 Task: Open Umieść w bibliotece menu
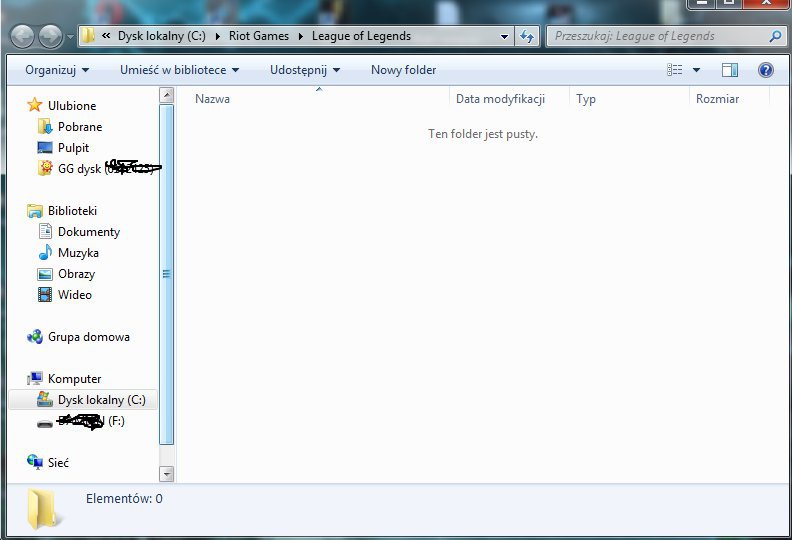click(x=179, y=70)
